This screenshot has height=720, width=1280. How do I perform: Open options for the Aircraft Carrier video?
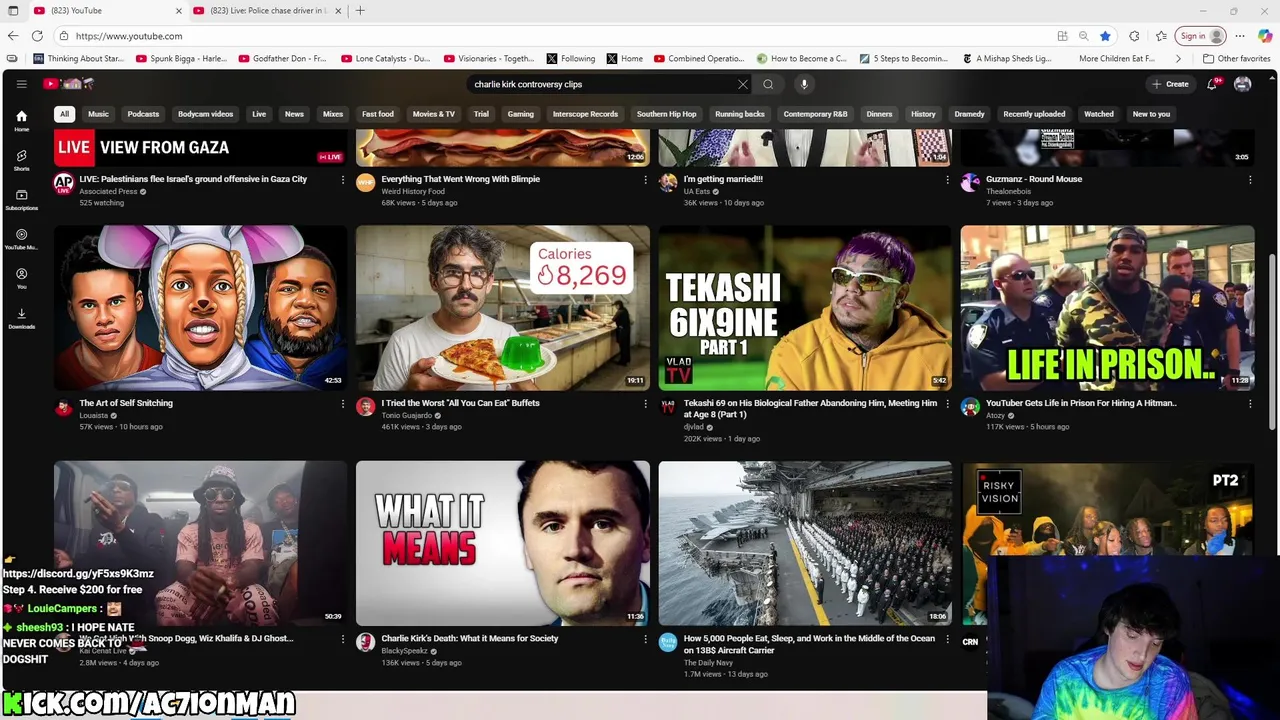[x=947, y=639]
